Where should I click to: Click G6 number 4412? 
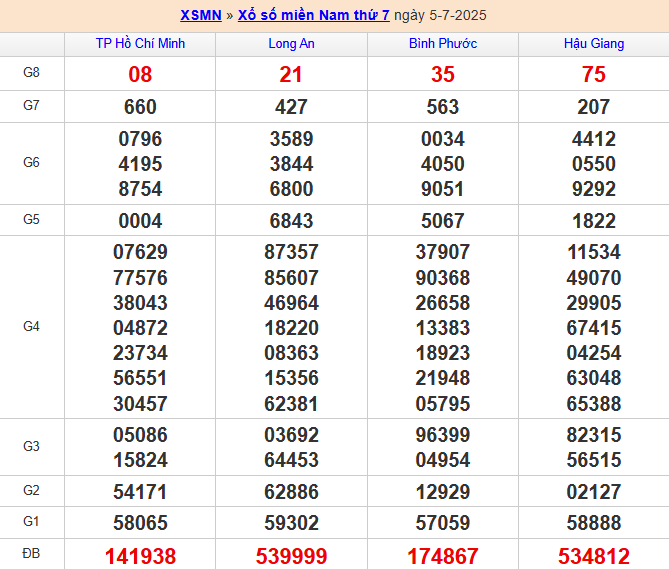tap(594, 139)
